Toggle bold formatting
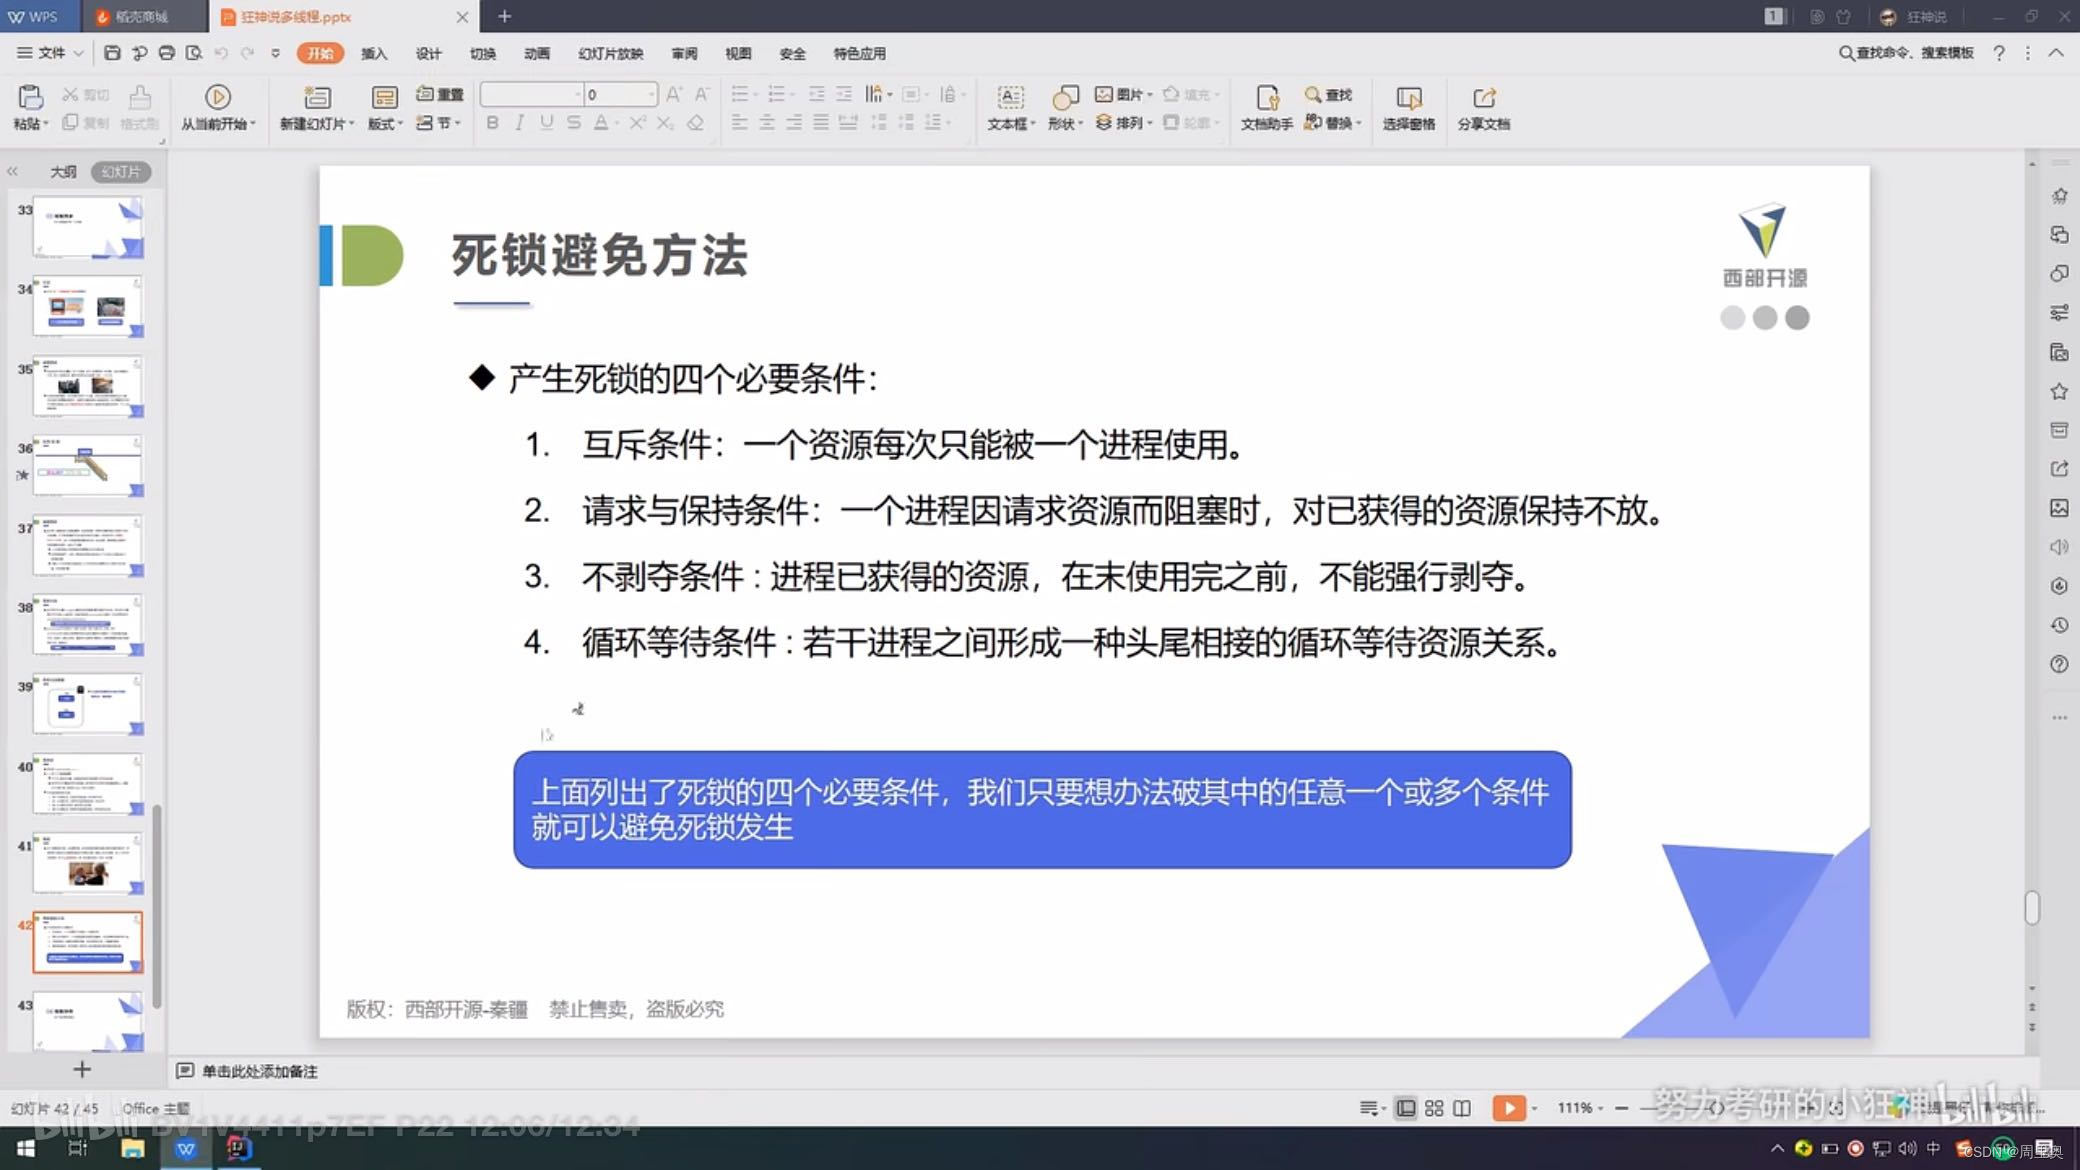 (x=492, y=123)
